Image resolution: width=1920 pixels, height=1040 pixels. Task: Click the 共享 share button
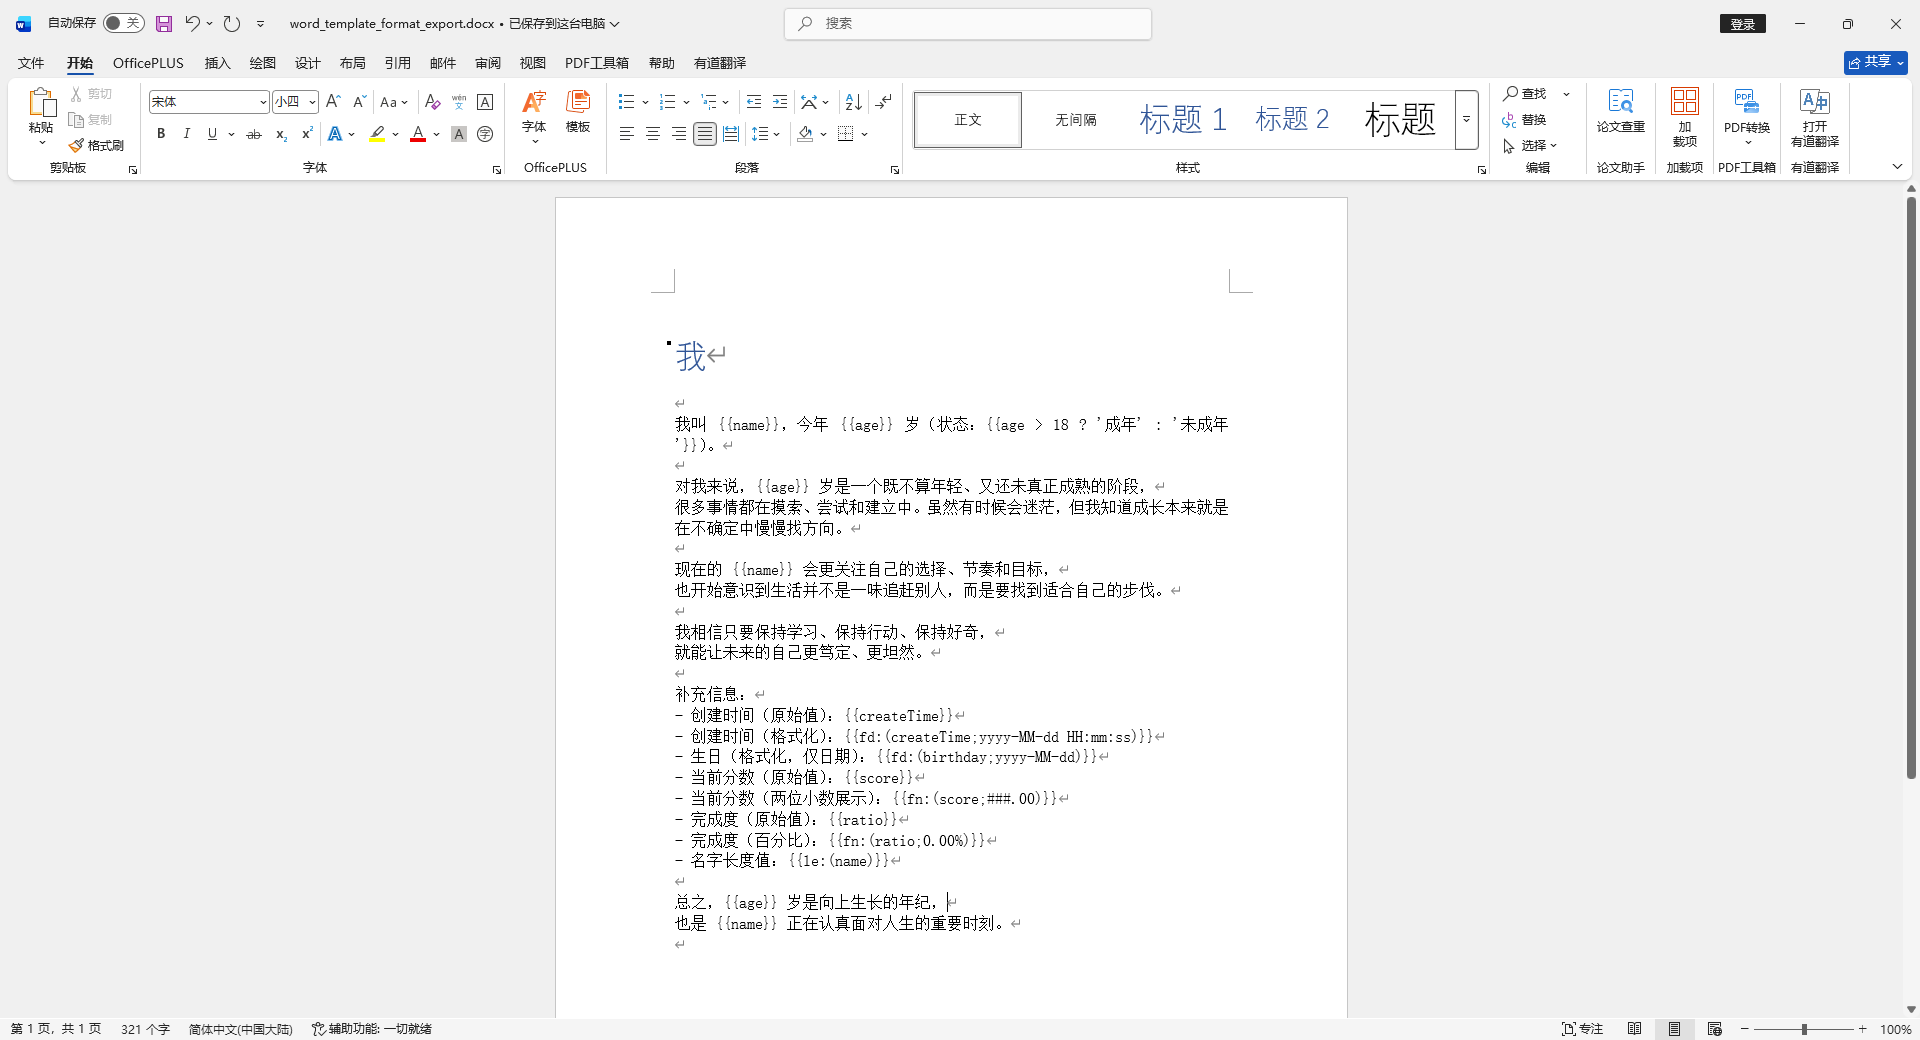pos(1875,62)
